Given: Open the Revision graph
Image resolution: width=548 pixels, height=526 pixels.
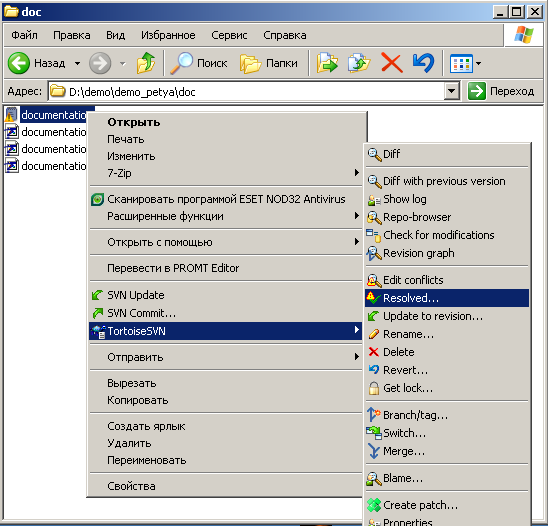Looking at the screenshot, I should click(x=447, y=253).
